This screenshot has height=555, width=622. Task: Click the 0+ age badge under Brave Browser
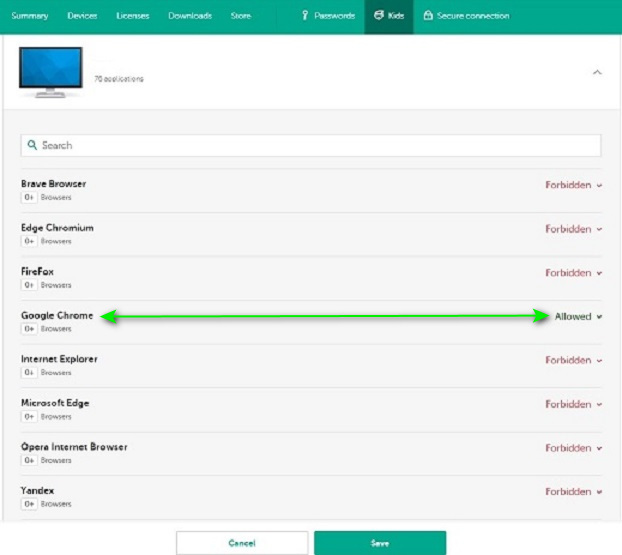pyautogui.click(x=29, y=197)
